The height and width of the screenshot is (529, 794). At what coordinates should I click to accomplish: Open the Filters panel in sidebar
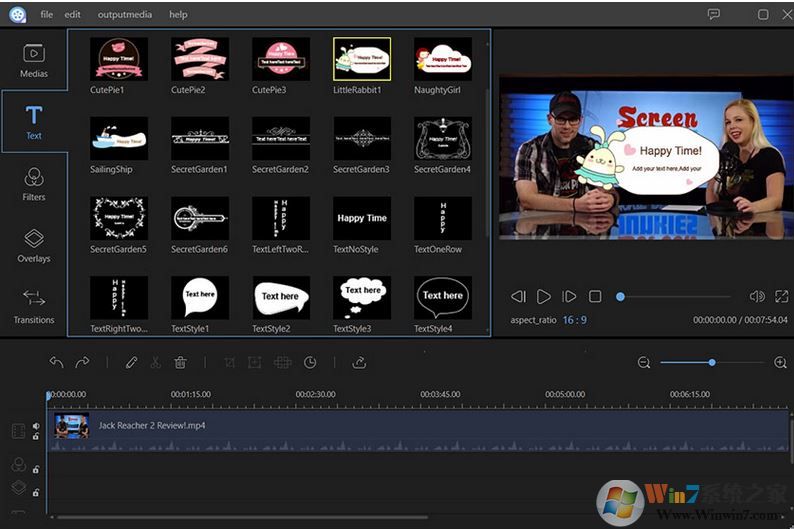pyautogui.click(x=34, y=183)
